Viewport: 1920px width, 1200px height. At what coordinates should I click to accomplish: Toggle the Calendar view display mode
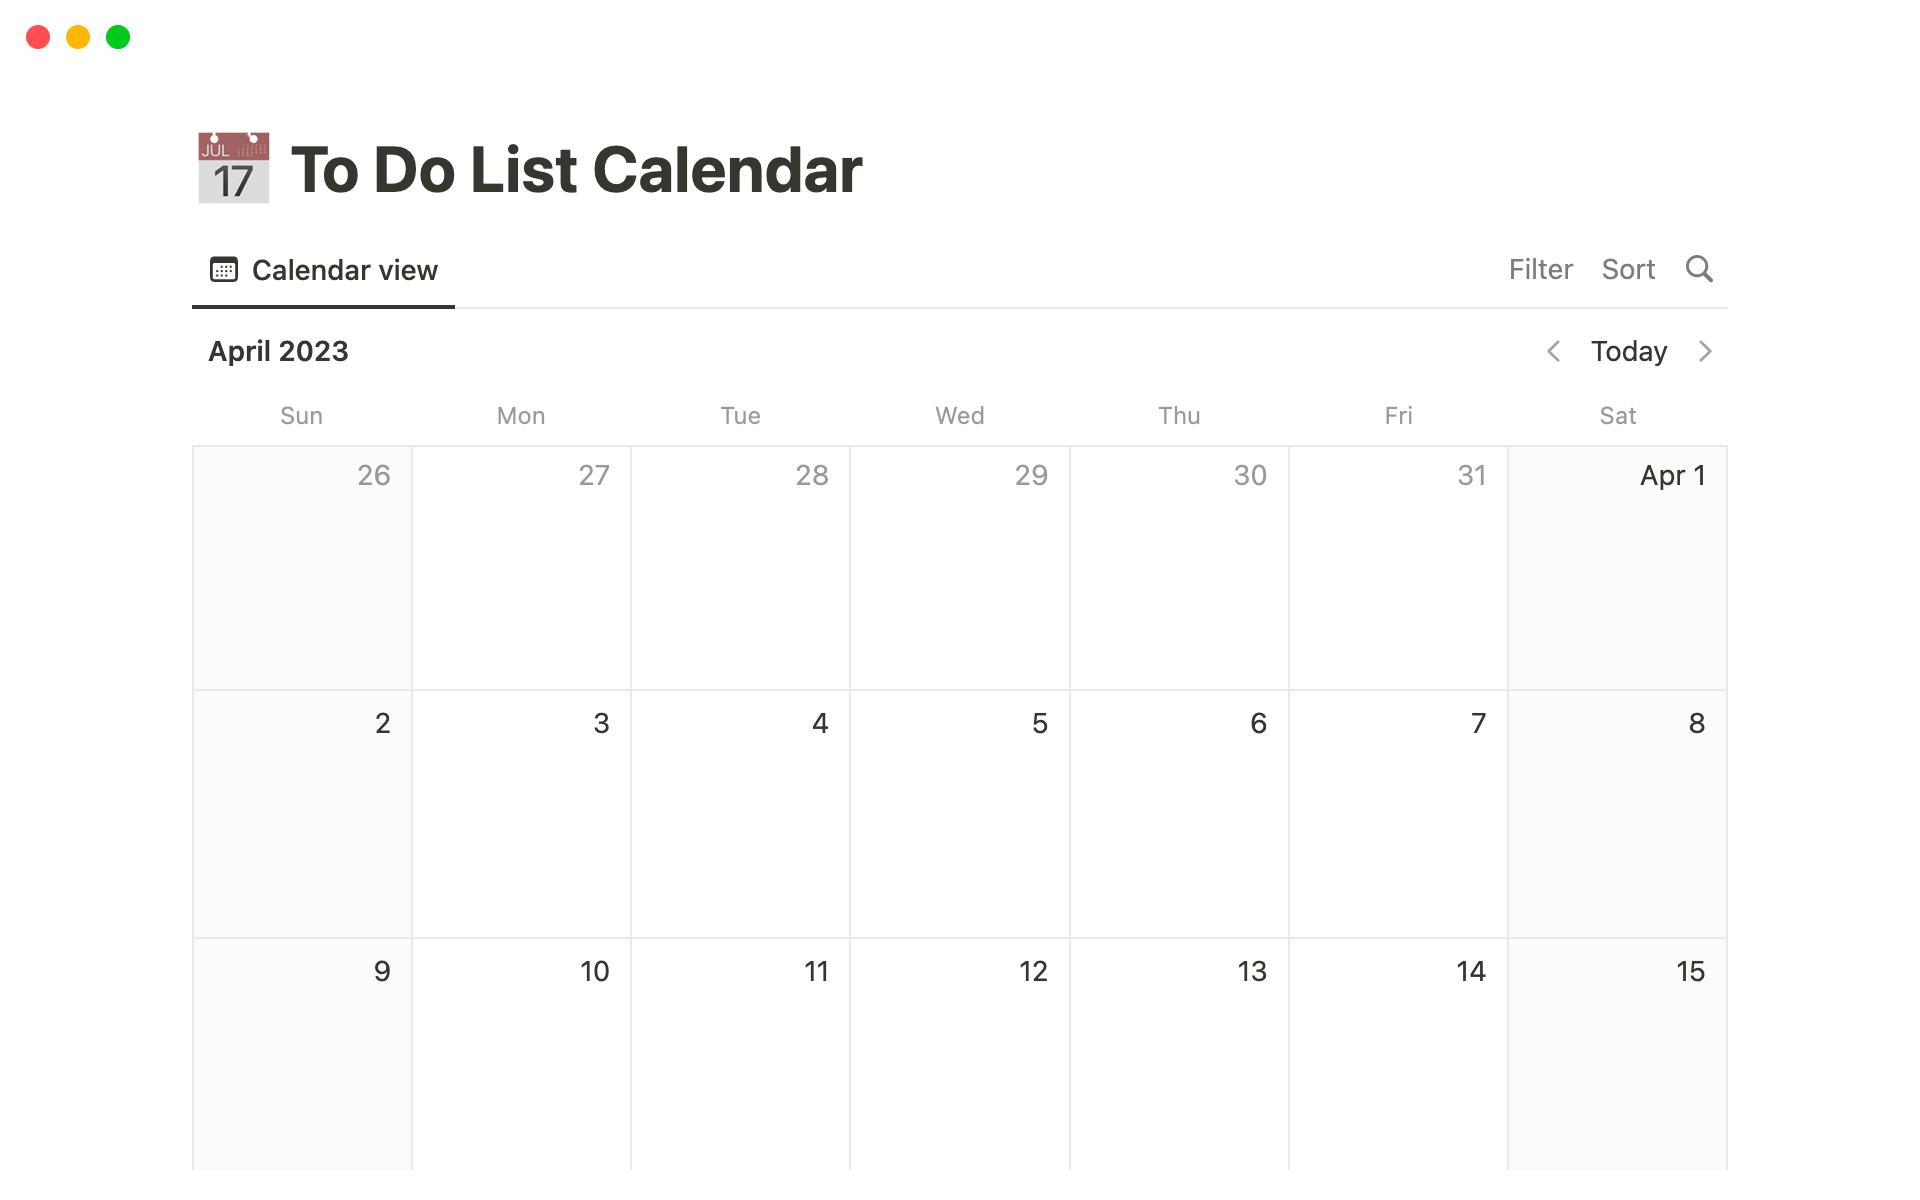tap(323, 270)
